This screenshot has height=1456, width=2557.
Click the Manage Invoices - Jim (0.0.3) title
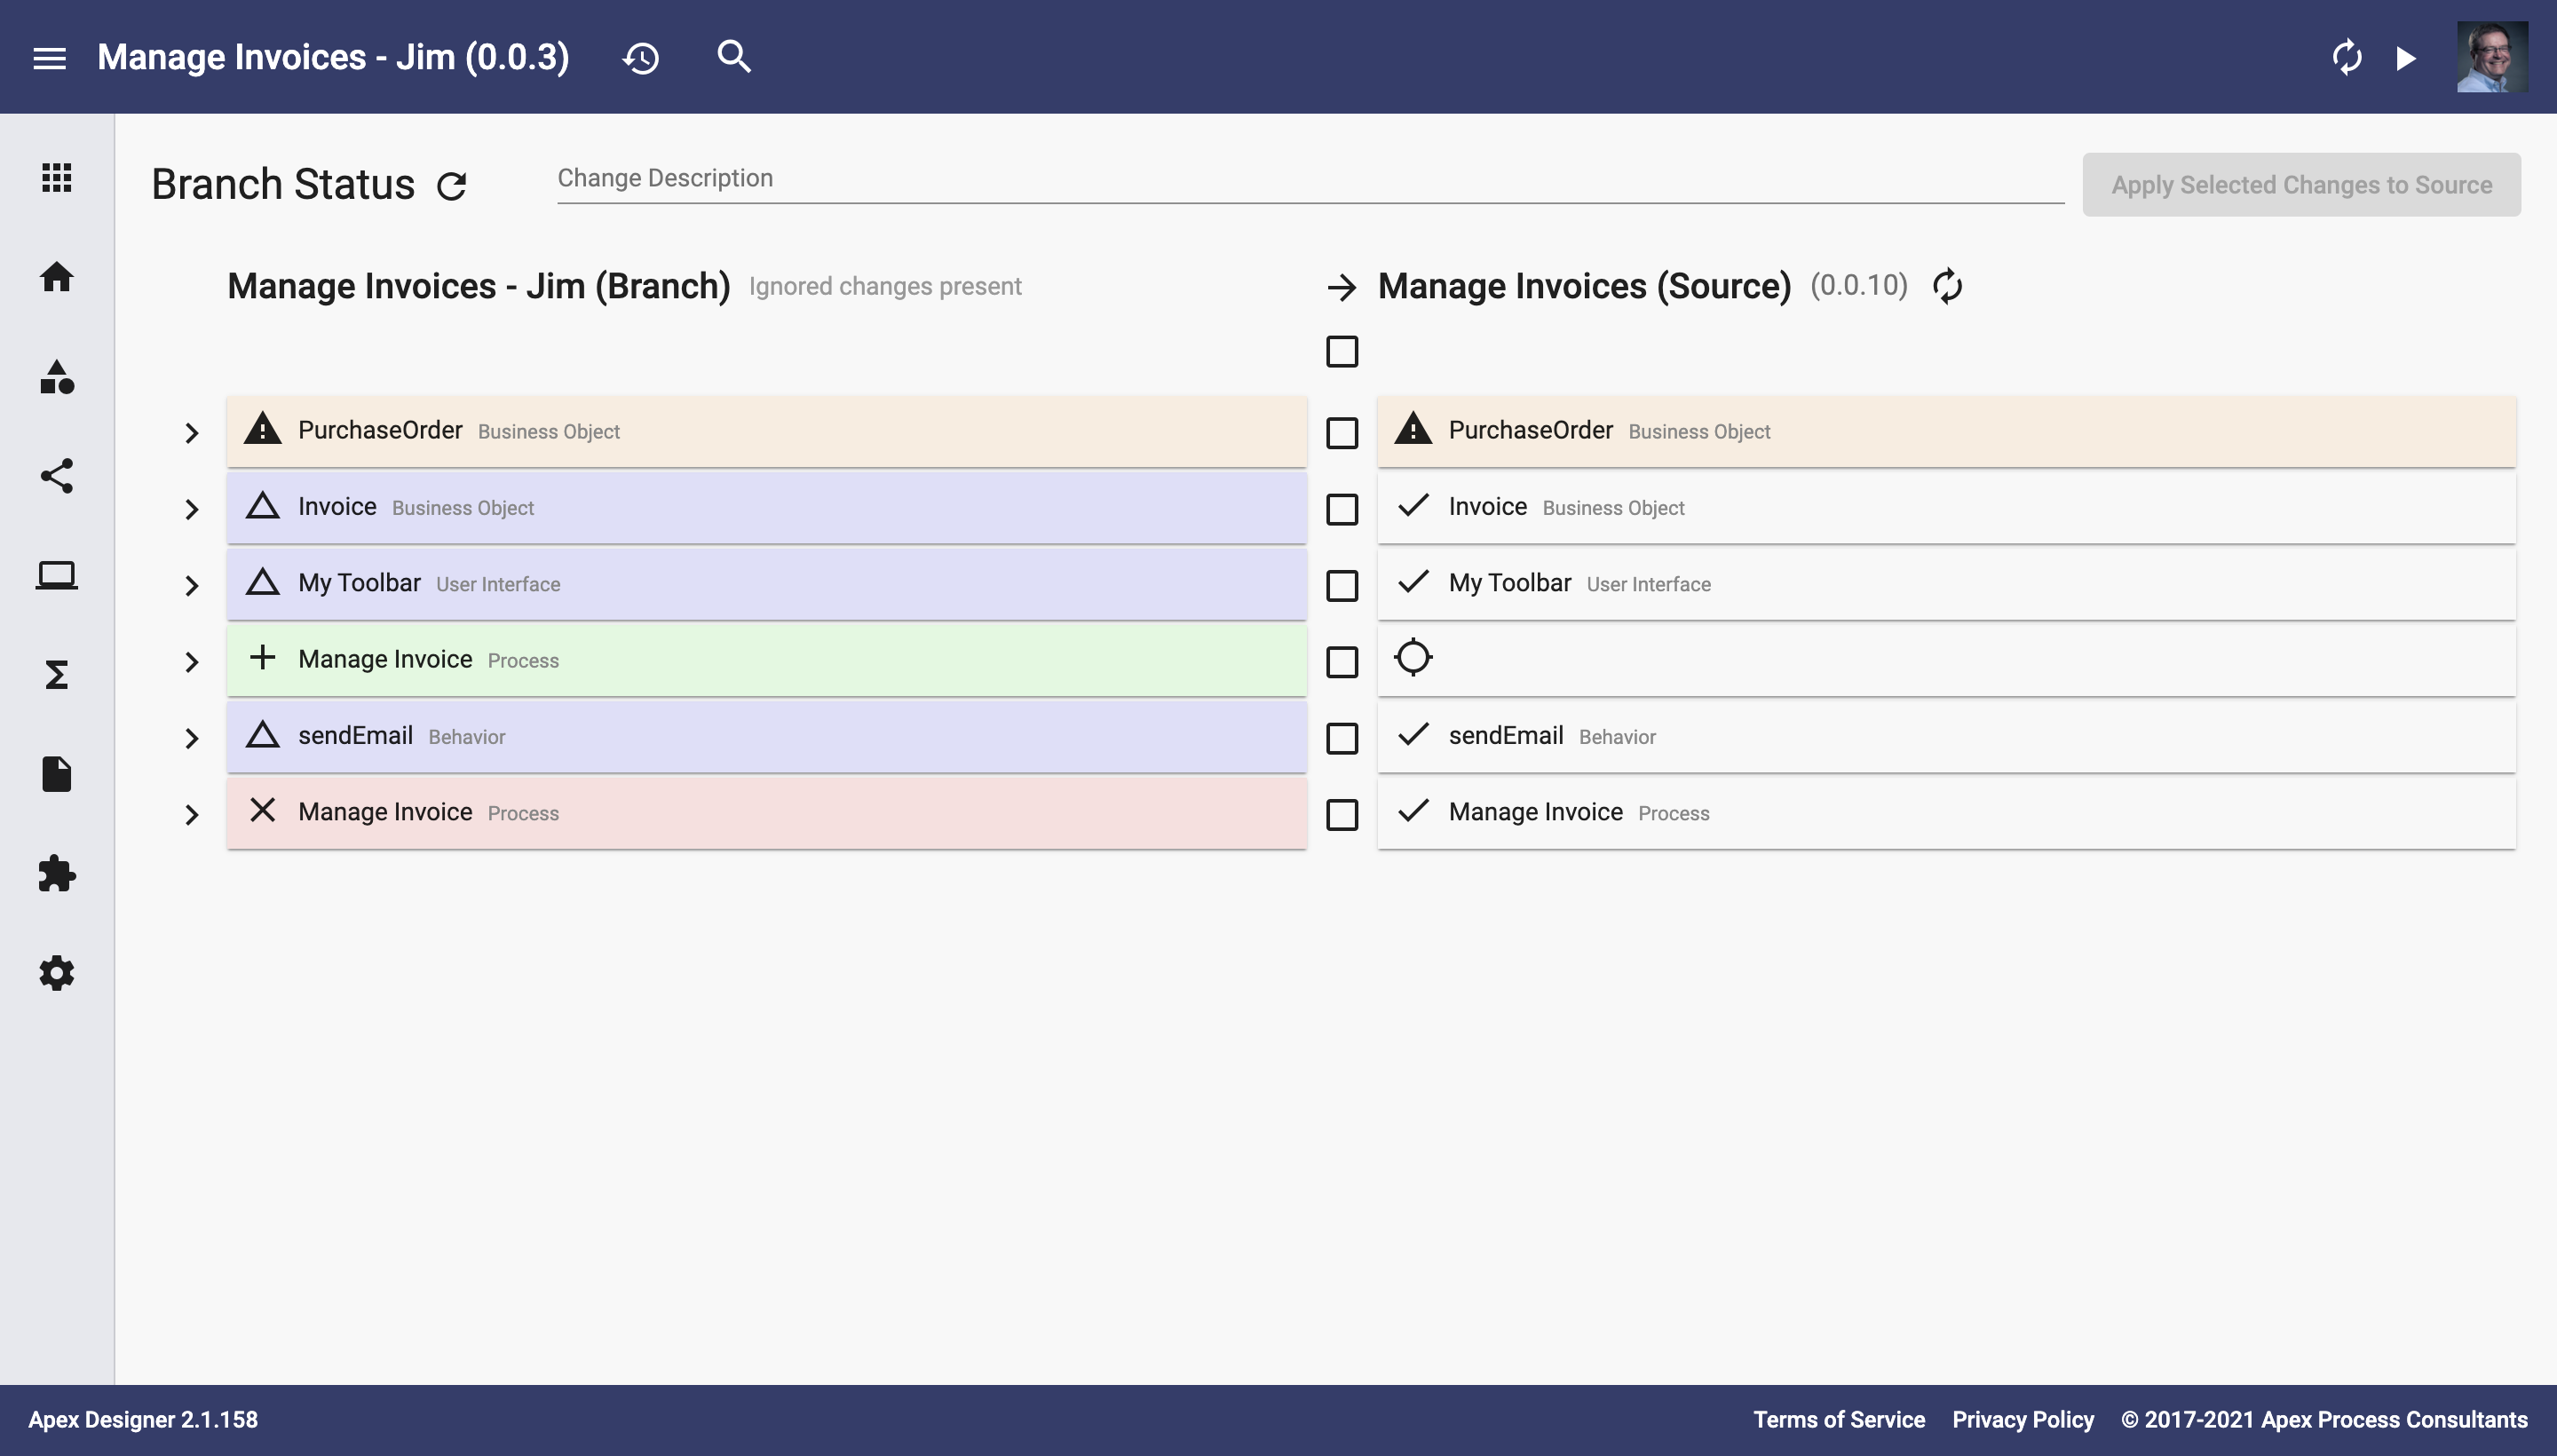tap(333, 57)
